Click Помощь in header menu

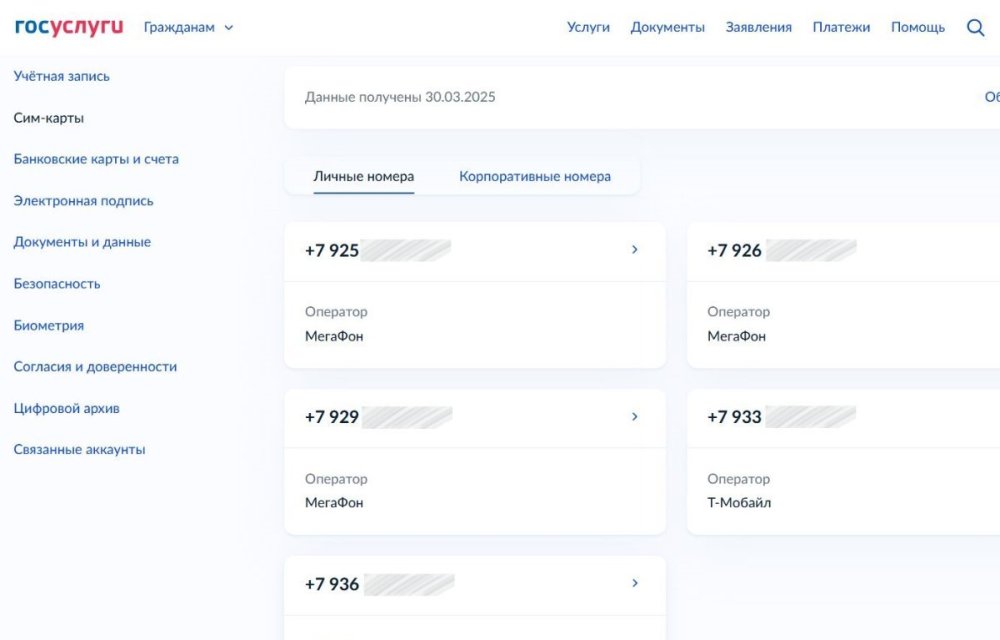point(917,27)
